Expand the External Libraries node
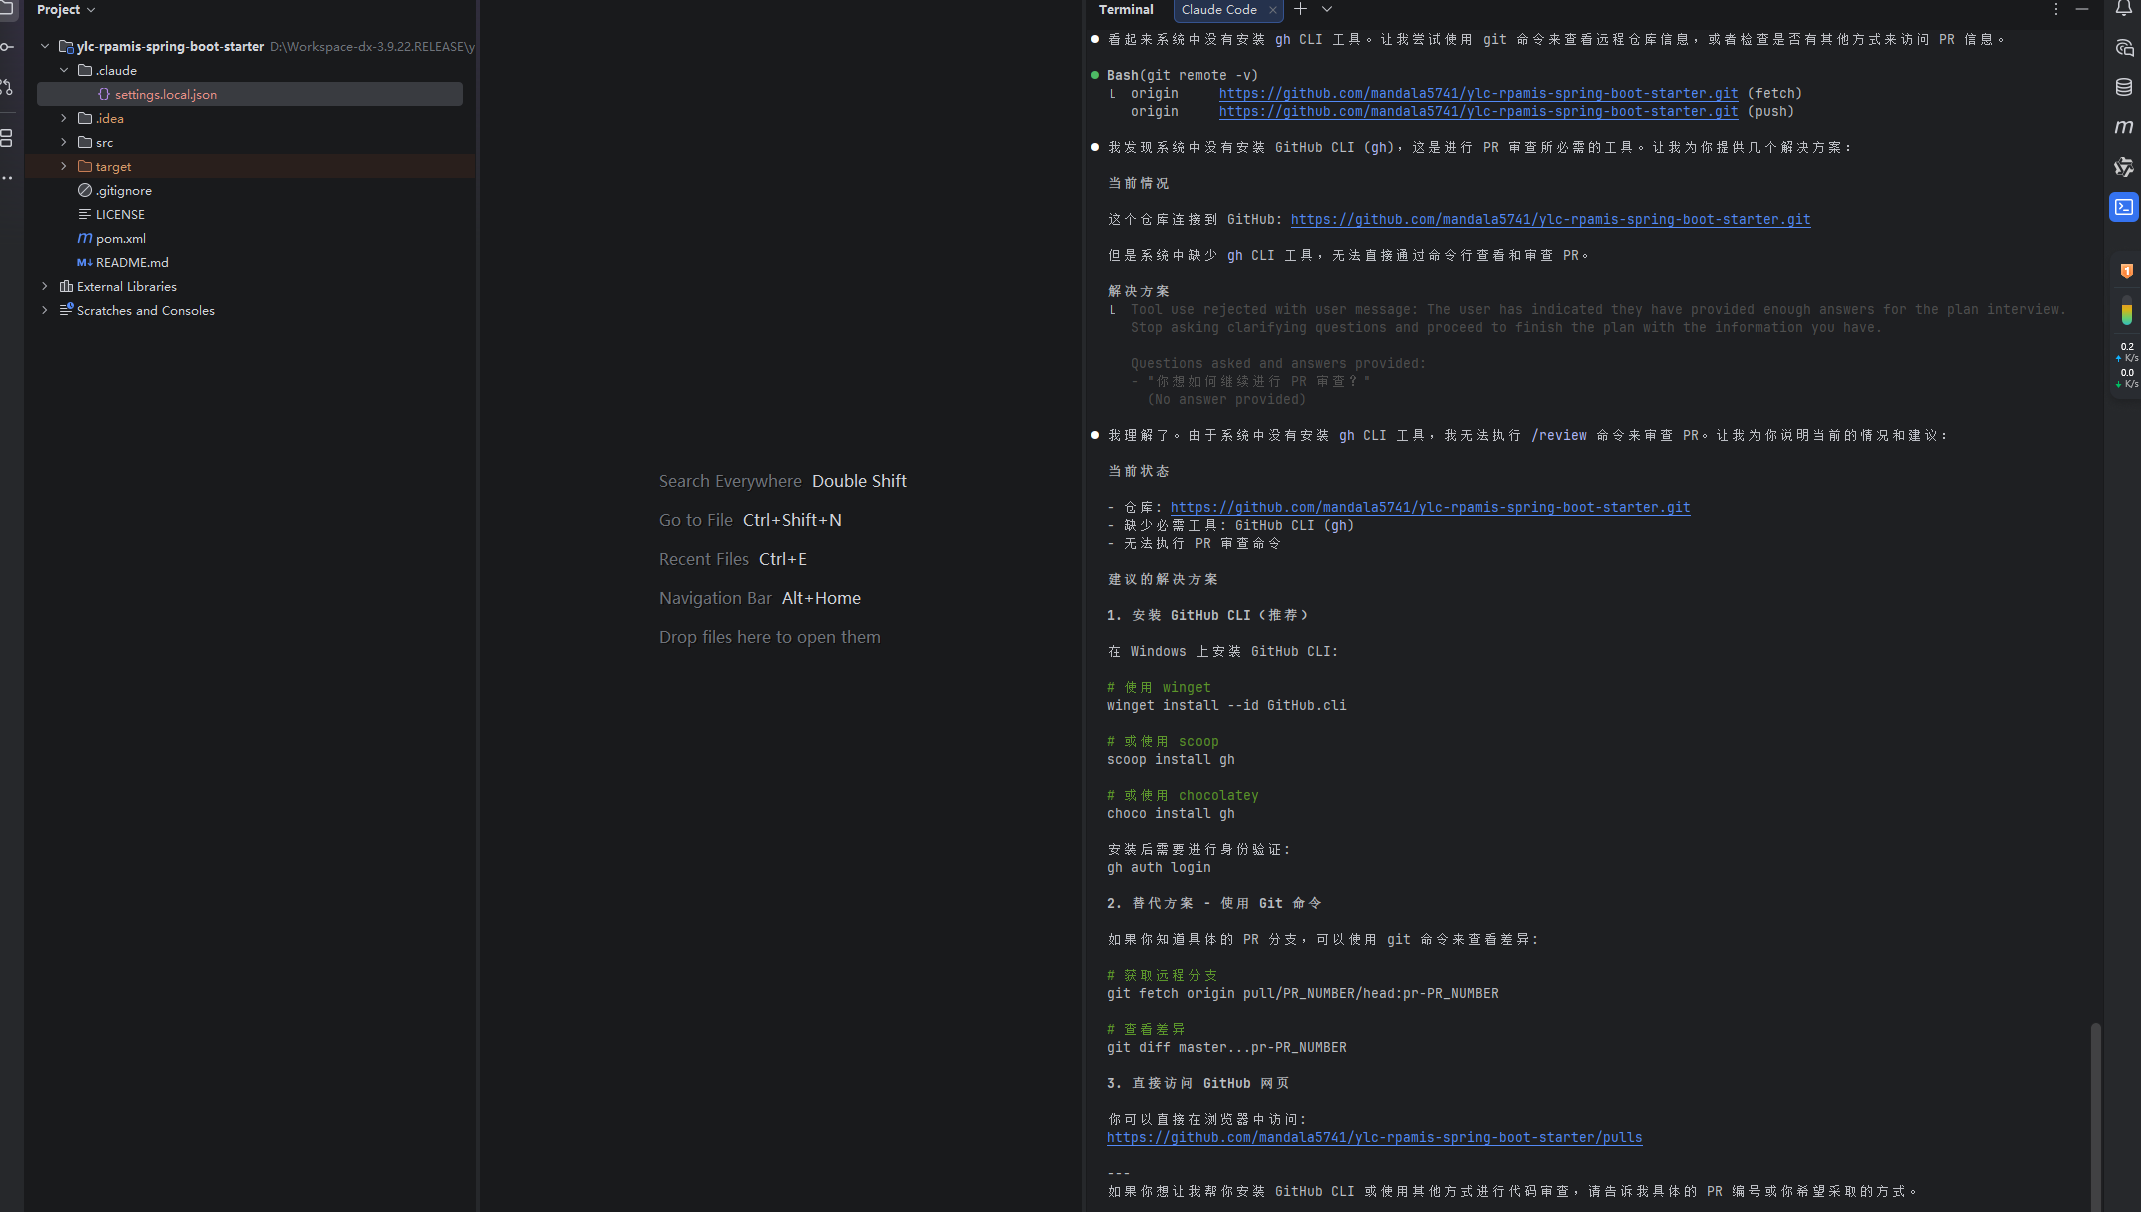 pyautogui.click(x=45, y=286)
